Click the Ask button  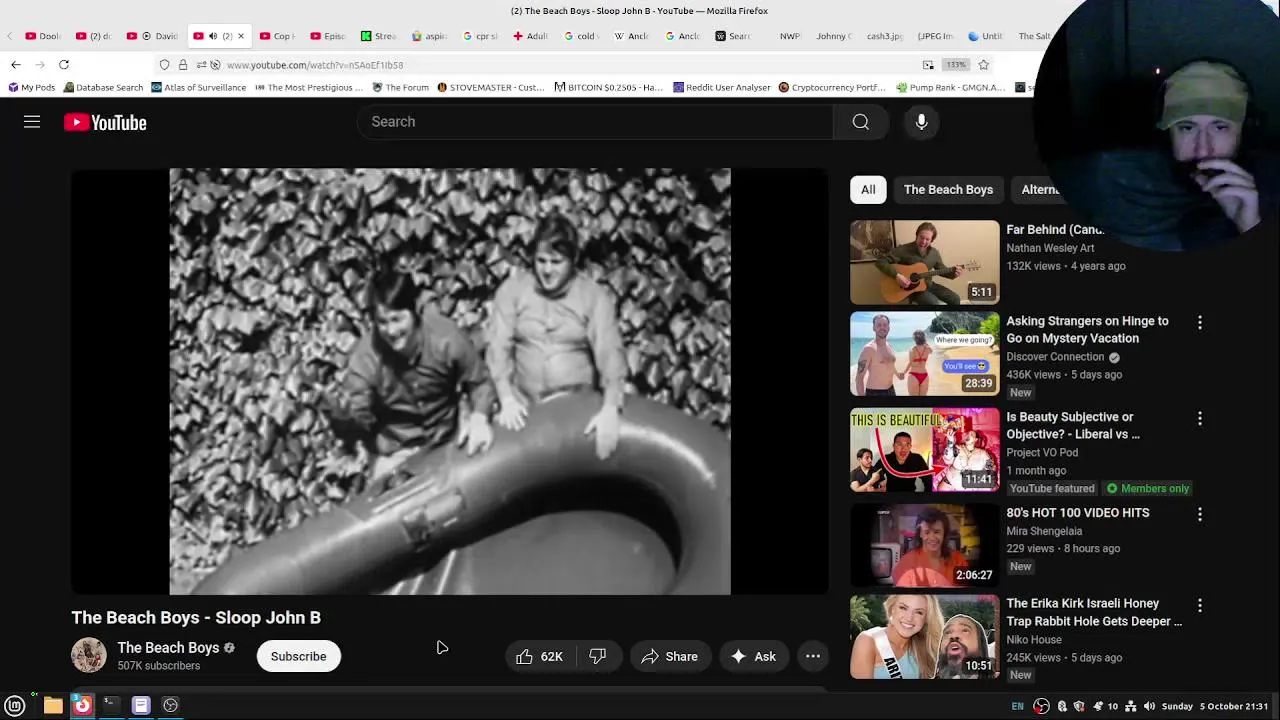pos(753,656)
